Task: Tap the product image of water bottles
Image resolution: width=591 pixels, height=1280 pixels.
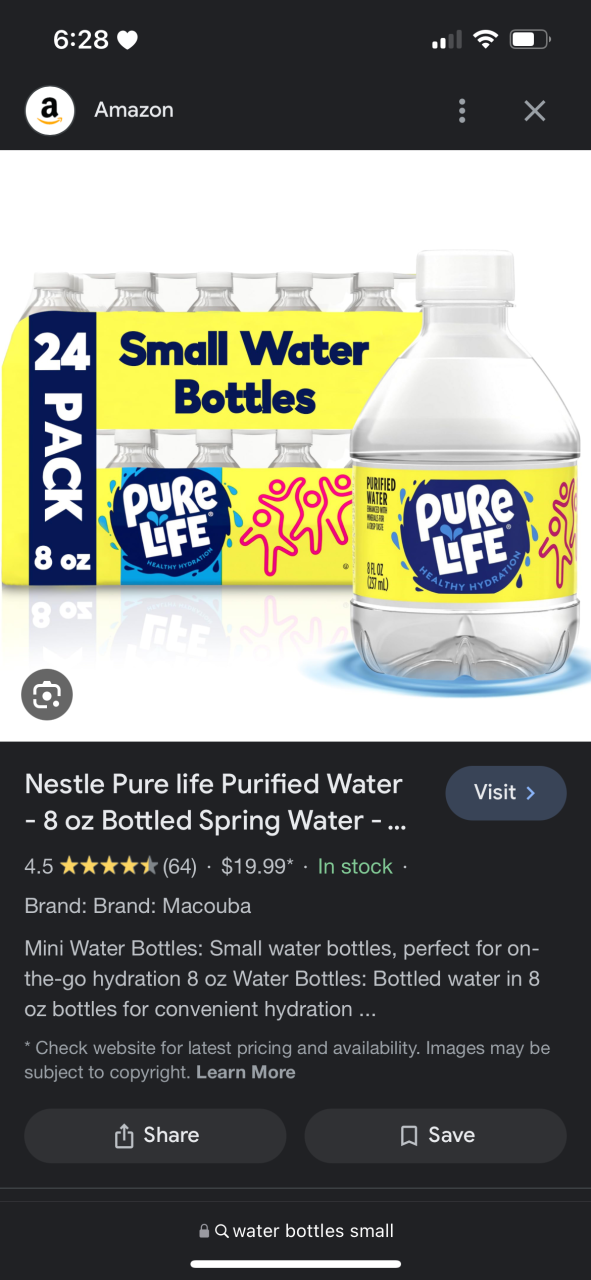Action: click(295, 446)
